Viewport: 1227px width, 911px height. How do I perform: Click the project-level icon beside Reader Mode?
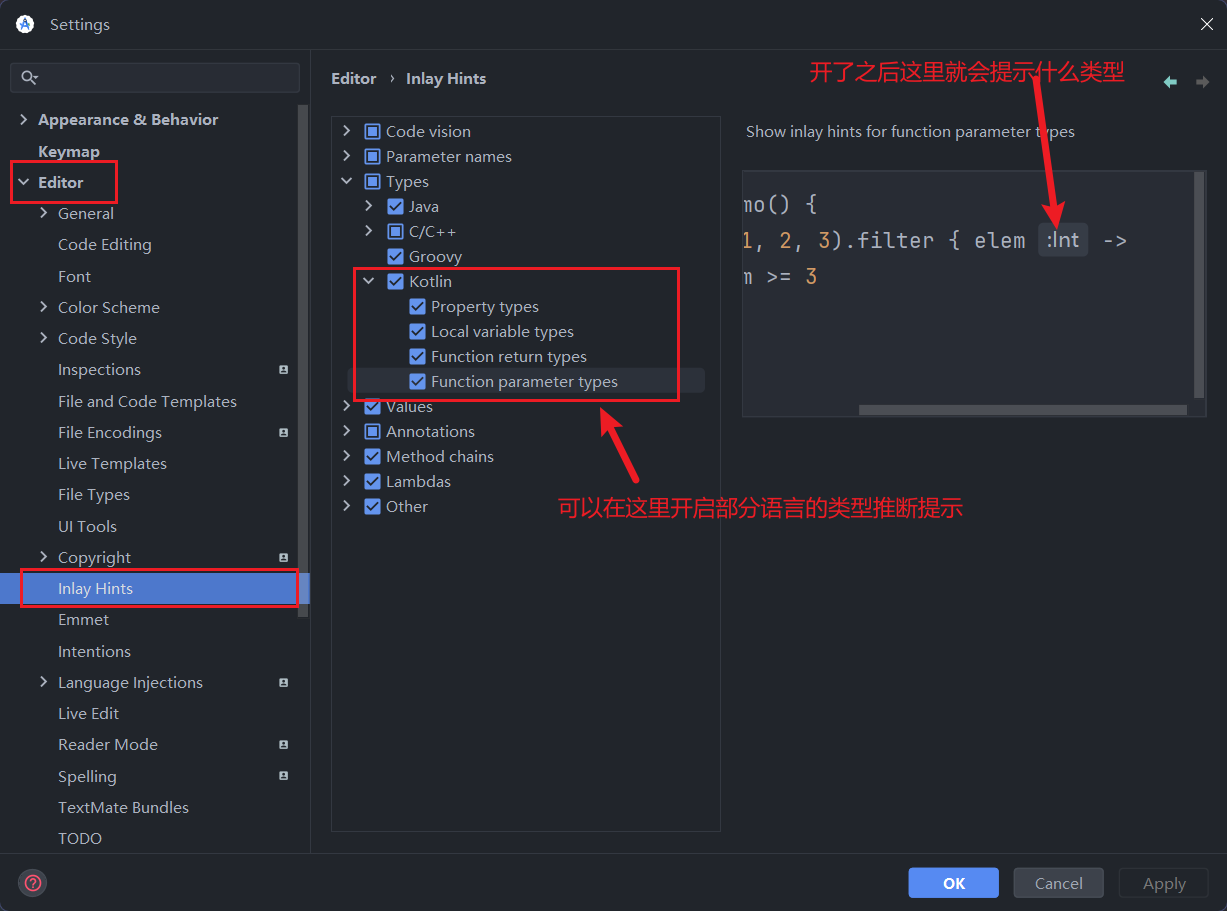pyautogui.click(x=284, y=745)
